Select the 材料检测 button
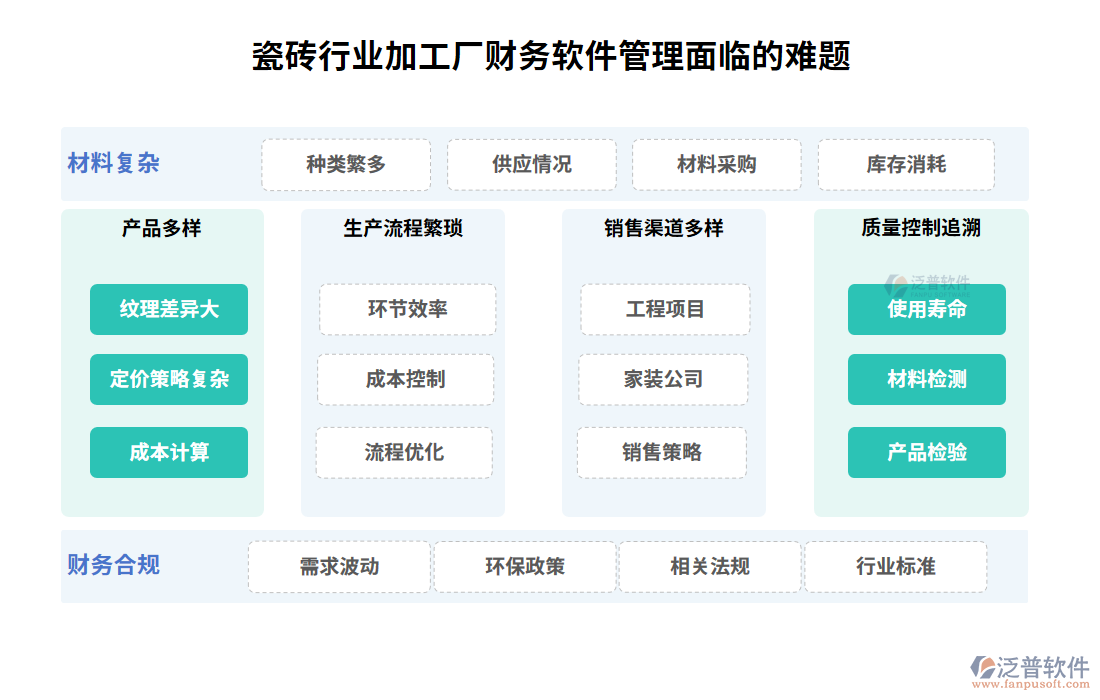Screen dimensions: 1100x700 [927, 379]
